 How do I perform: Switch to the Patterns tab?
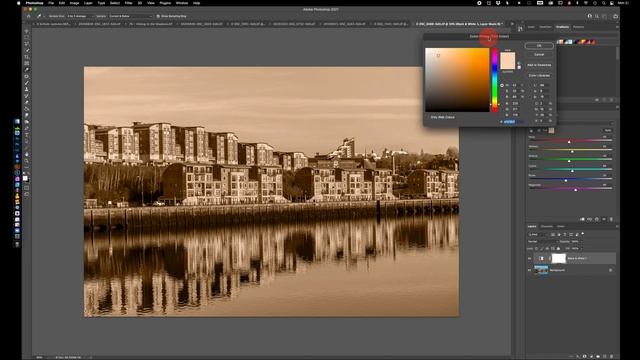click(578, 27)
